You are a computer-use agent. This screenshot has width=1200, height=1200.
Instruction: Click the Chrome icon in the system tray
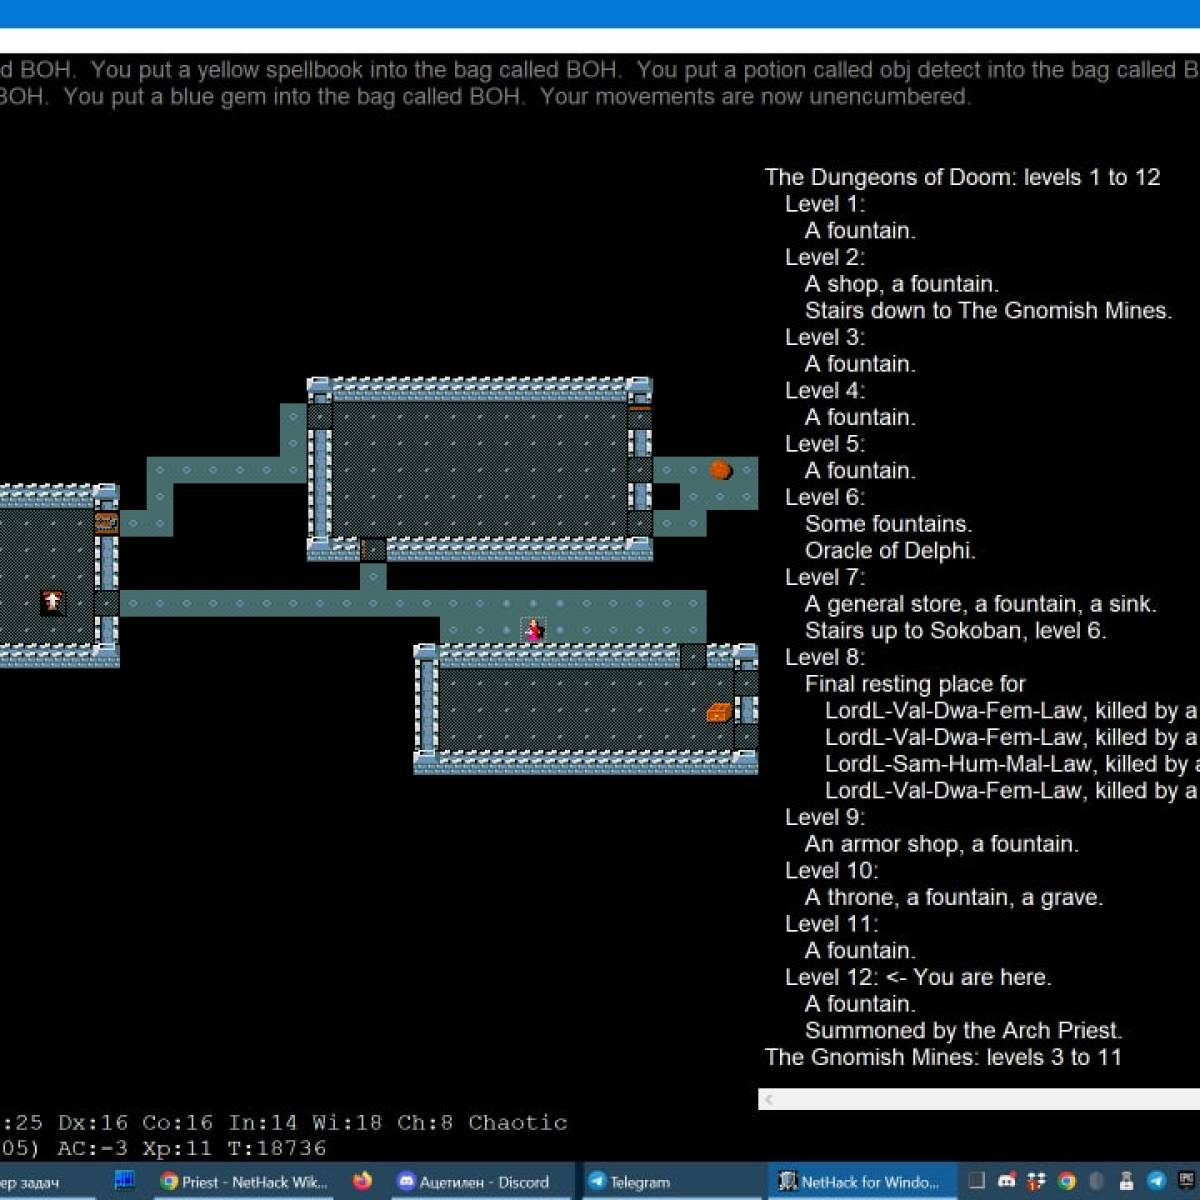click(x=1067, y=1181)
